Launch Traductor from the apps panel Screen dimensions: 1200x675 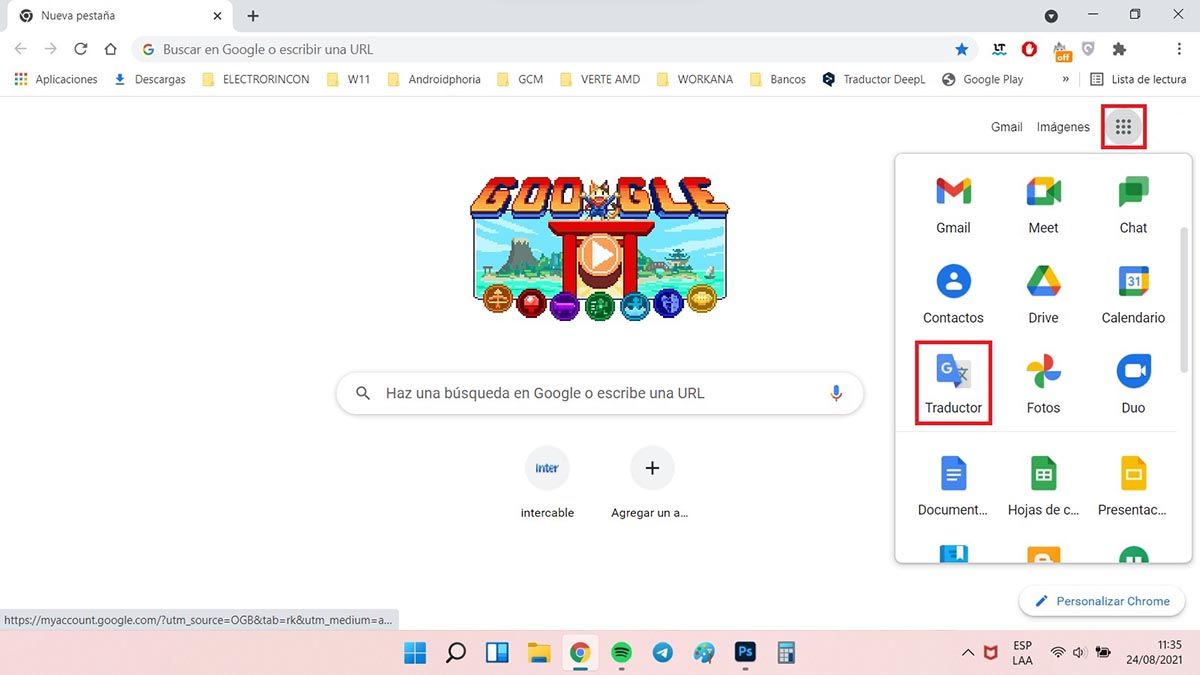(x=953, y=384)
